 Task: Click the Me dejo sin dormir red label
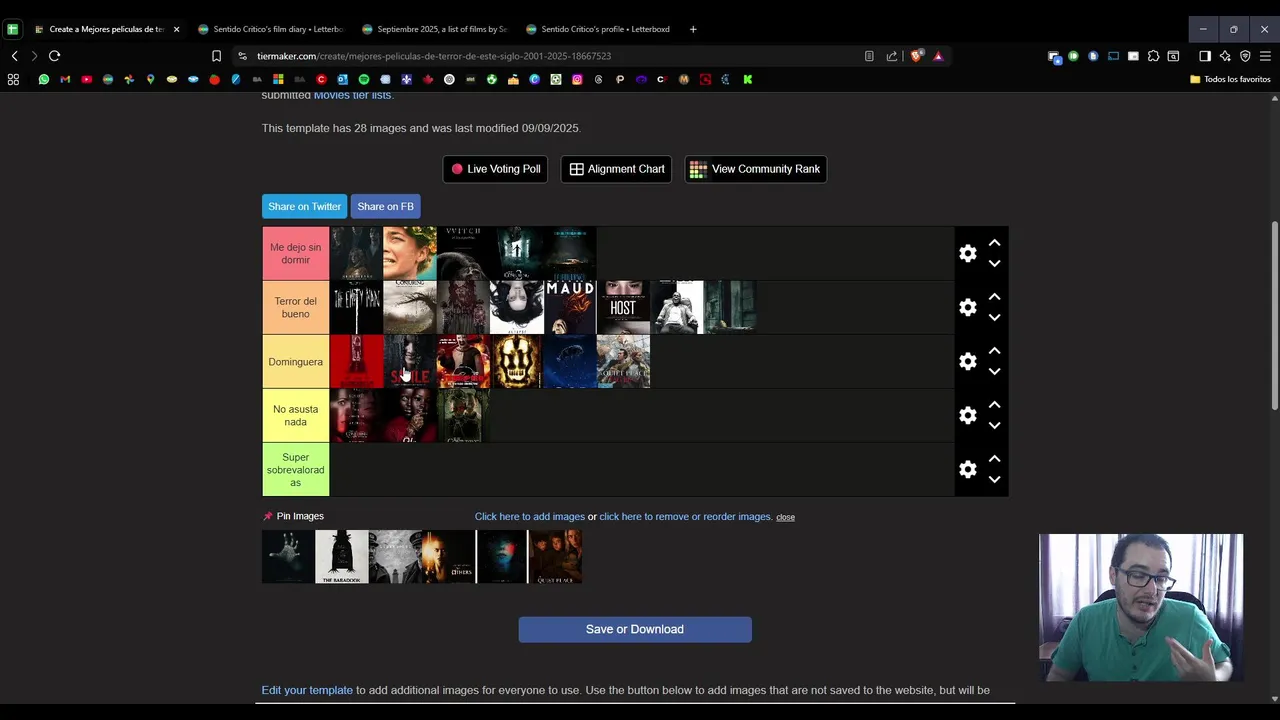coord(295,254)
